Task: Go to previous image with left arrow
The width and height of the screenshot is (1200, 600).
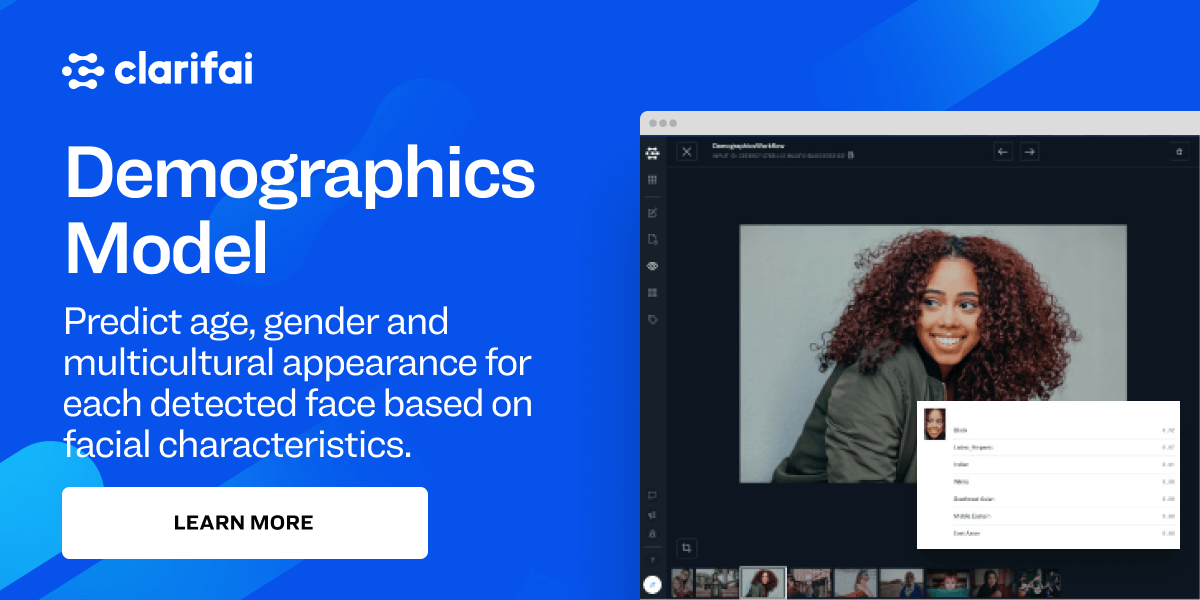Action: pyautogui.click(x=1003, y=152)
